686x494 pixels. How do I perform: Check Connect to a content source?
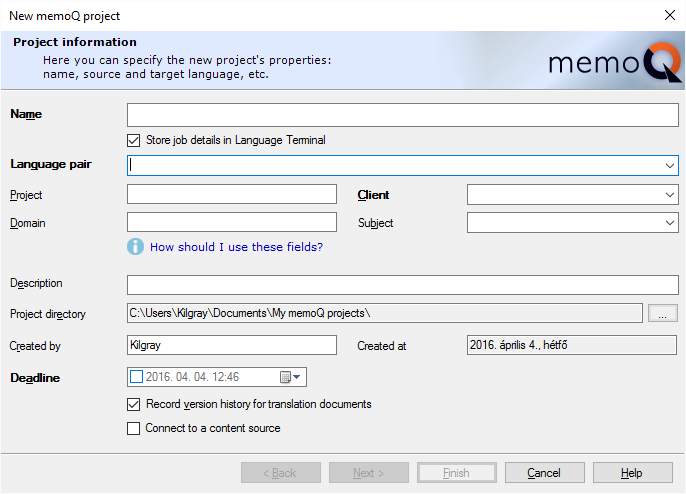coord(133,428)
